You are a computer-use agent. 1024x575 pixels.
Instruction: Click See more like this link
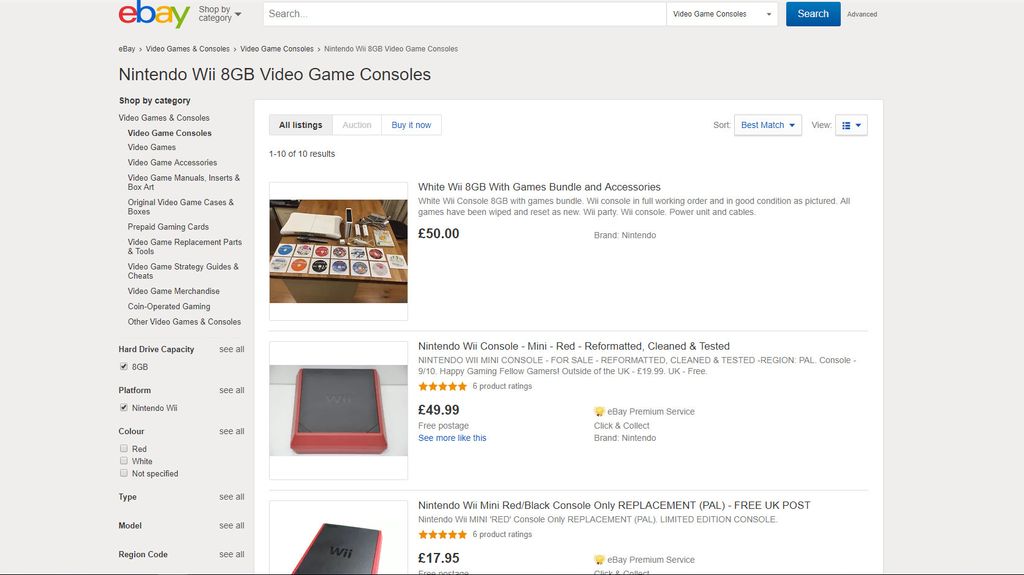[x=452, y=438]
